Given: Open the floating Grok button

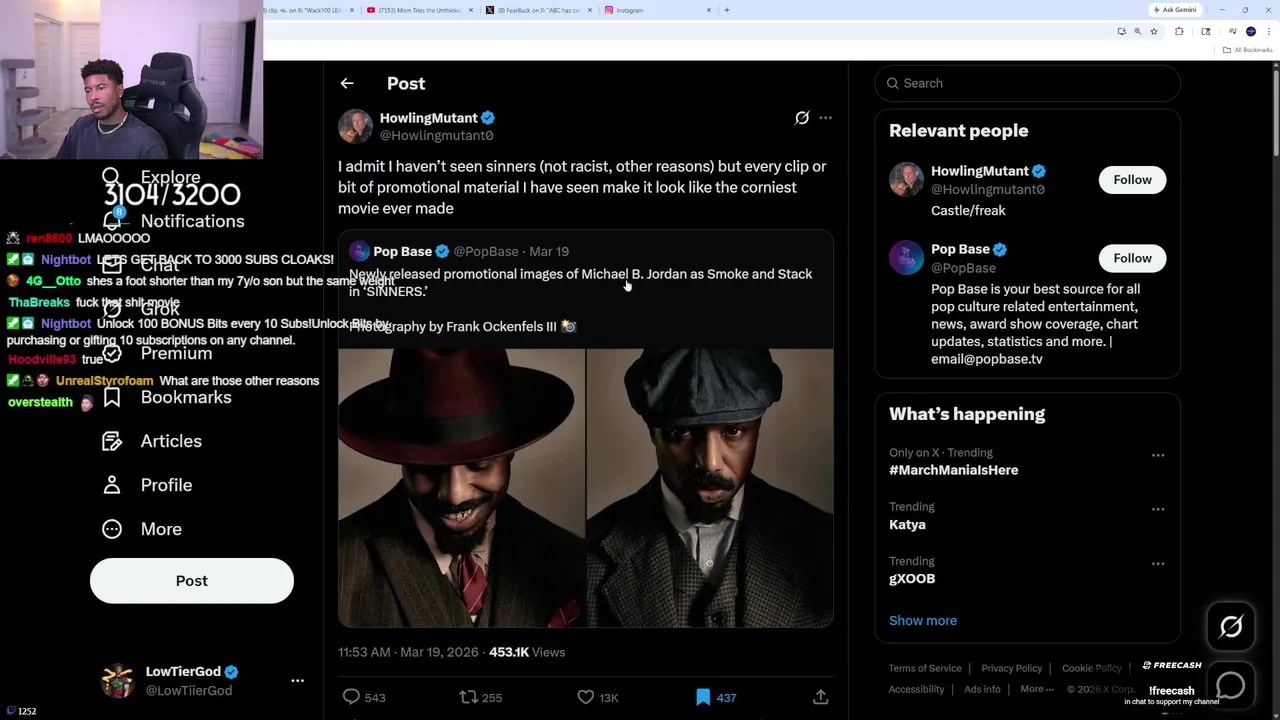Looking at the screenshot, I should tap(1231, 627).
